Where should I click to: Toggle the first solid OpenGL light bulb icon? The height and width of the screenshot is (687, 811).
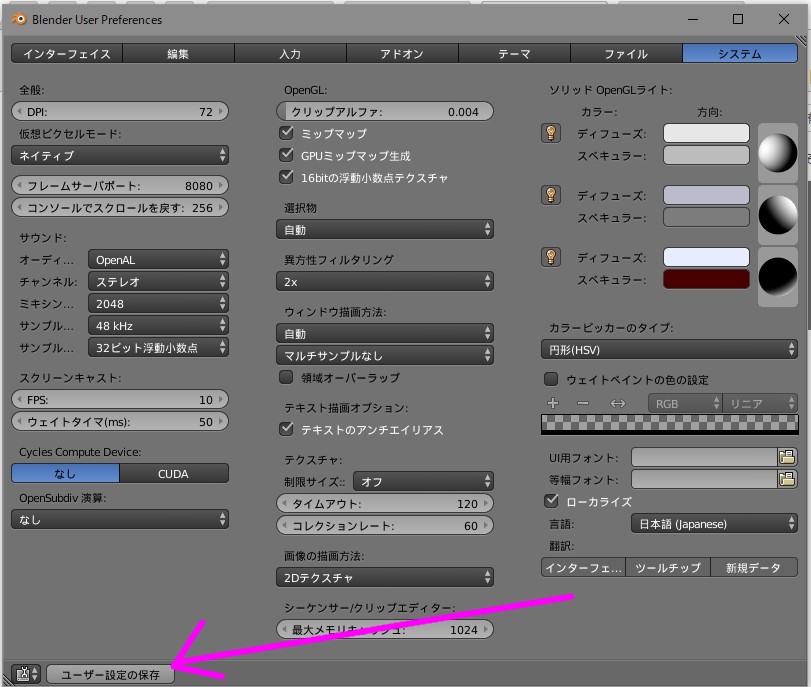coord(551,133)
